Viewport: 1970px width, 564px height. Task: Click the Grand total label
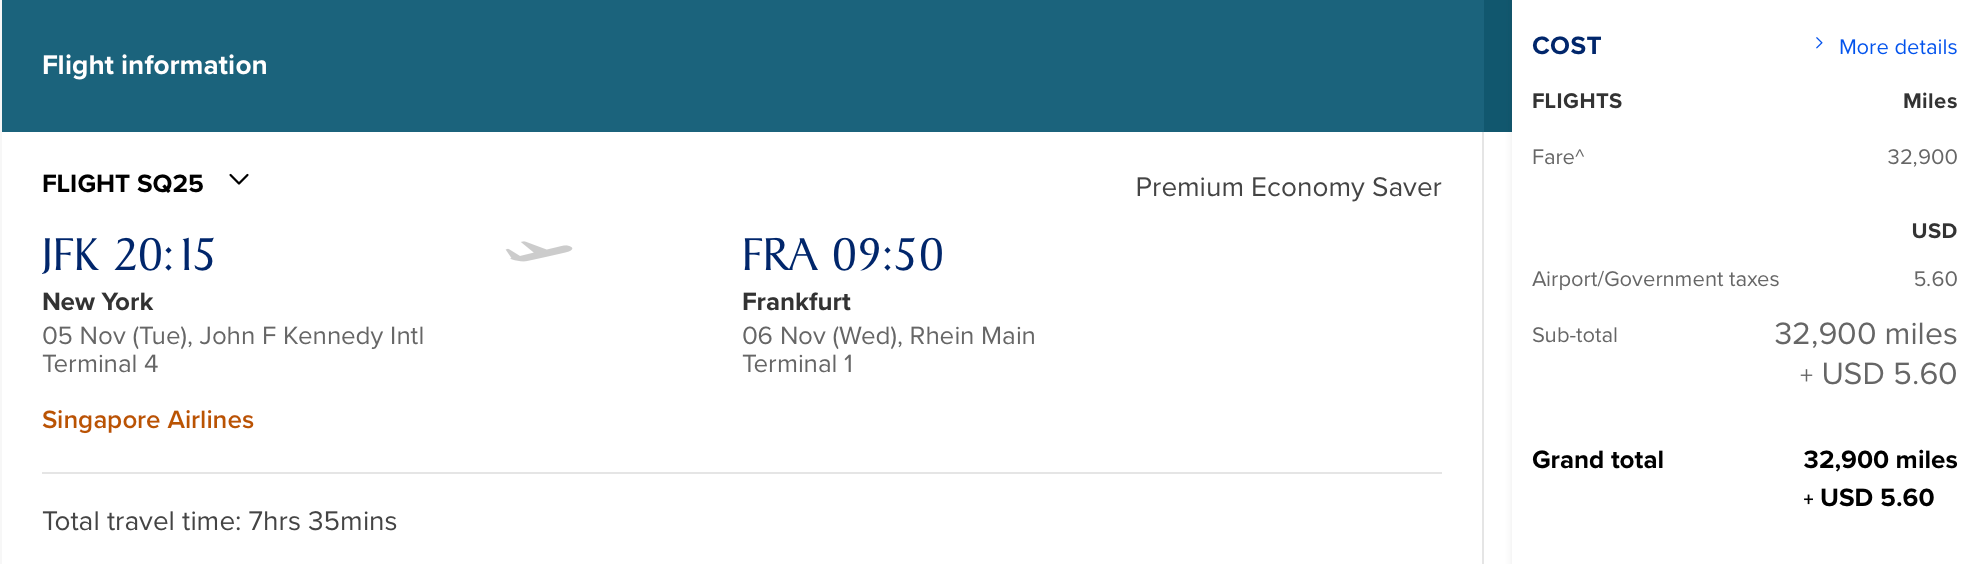click(1597, 460)
